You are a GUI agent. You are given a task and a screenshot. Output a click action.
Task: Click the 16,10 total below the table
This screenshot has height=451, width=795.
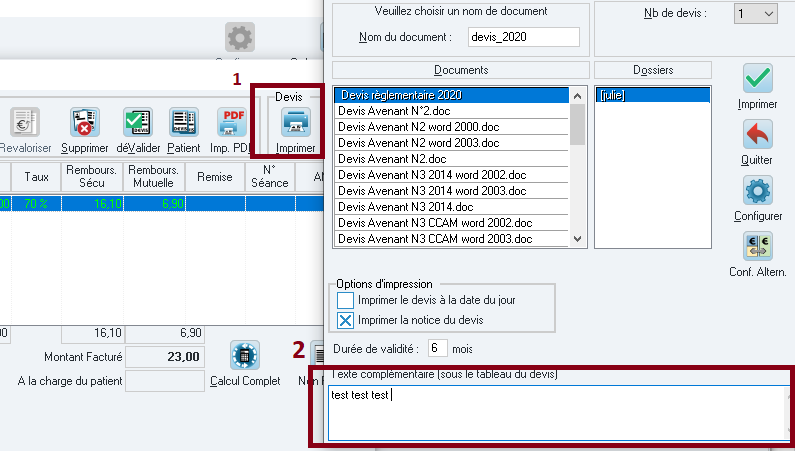point(92,333)
